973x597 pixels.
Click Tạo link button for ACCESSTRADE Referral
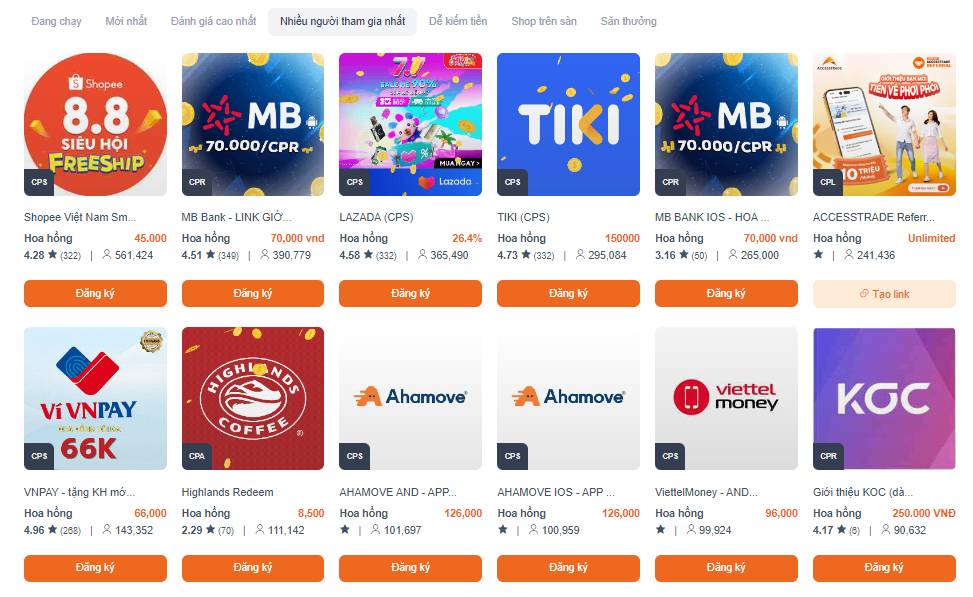pyautogui.click(x=884, y=294)
